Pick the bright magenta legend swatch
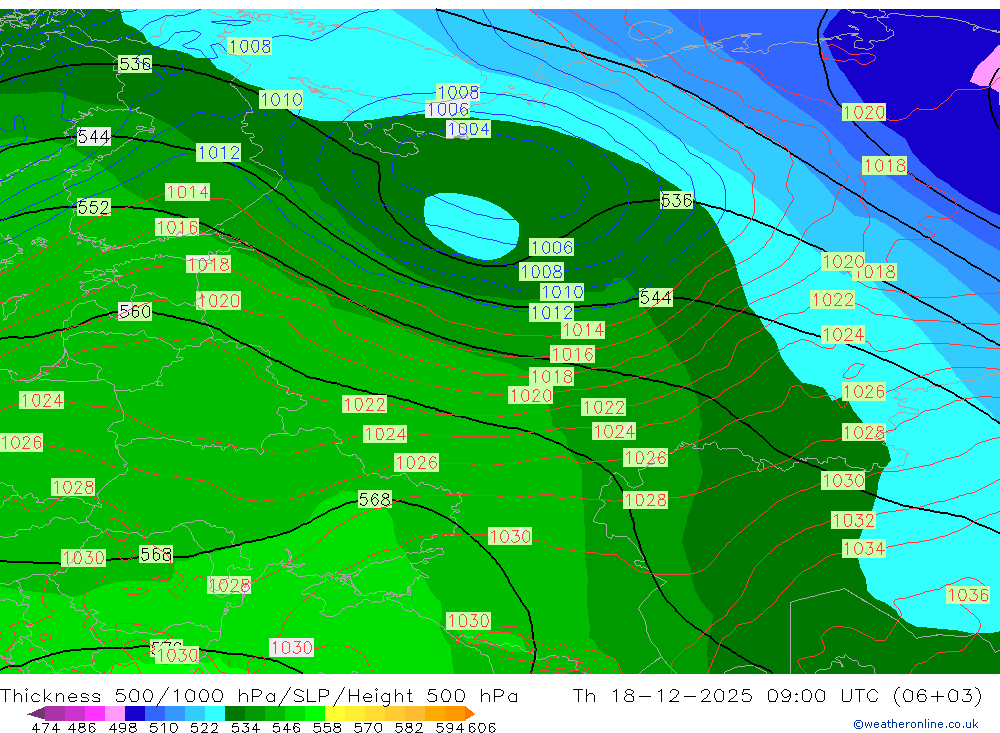The height and width of the screenshot is (733, 1000). 95,713
